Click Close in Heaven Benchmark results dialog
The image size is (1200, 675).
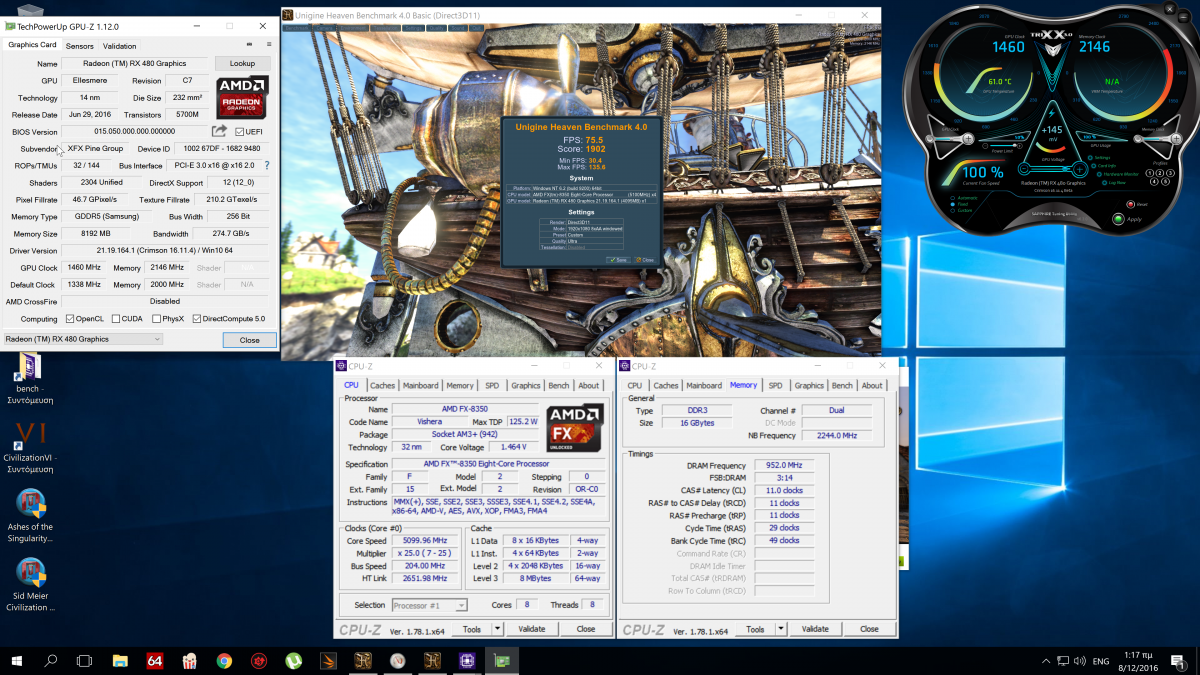(x=645, y=259)
